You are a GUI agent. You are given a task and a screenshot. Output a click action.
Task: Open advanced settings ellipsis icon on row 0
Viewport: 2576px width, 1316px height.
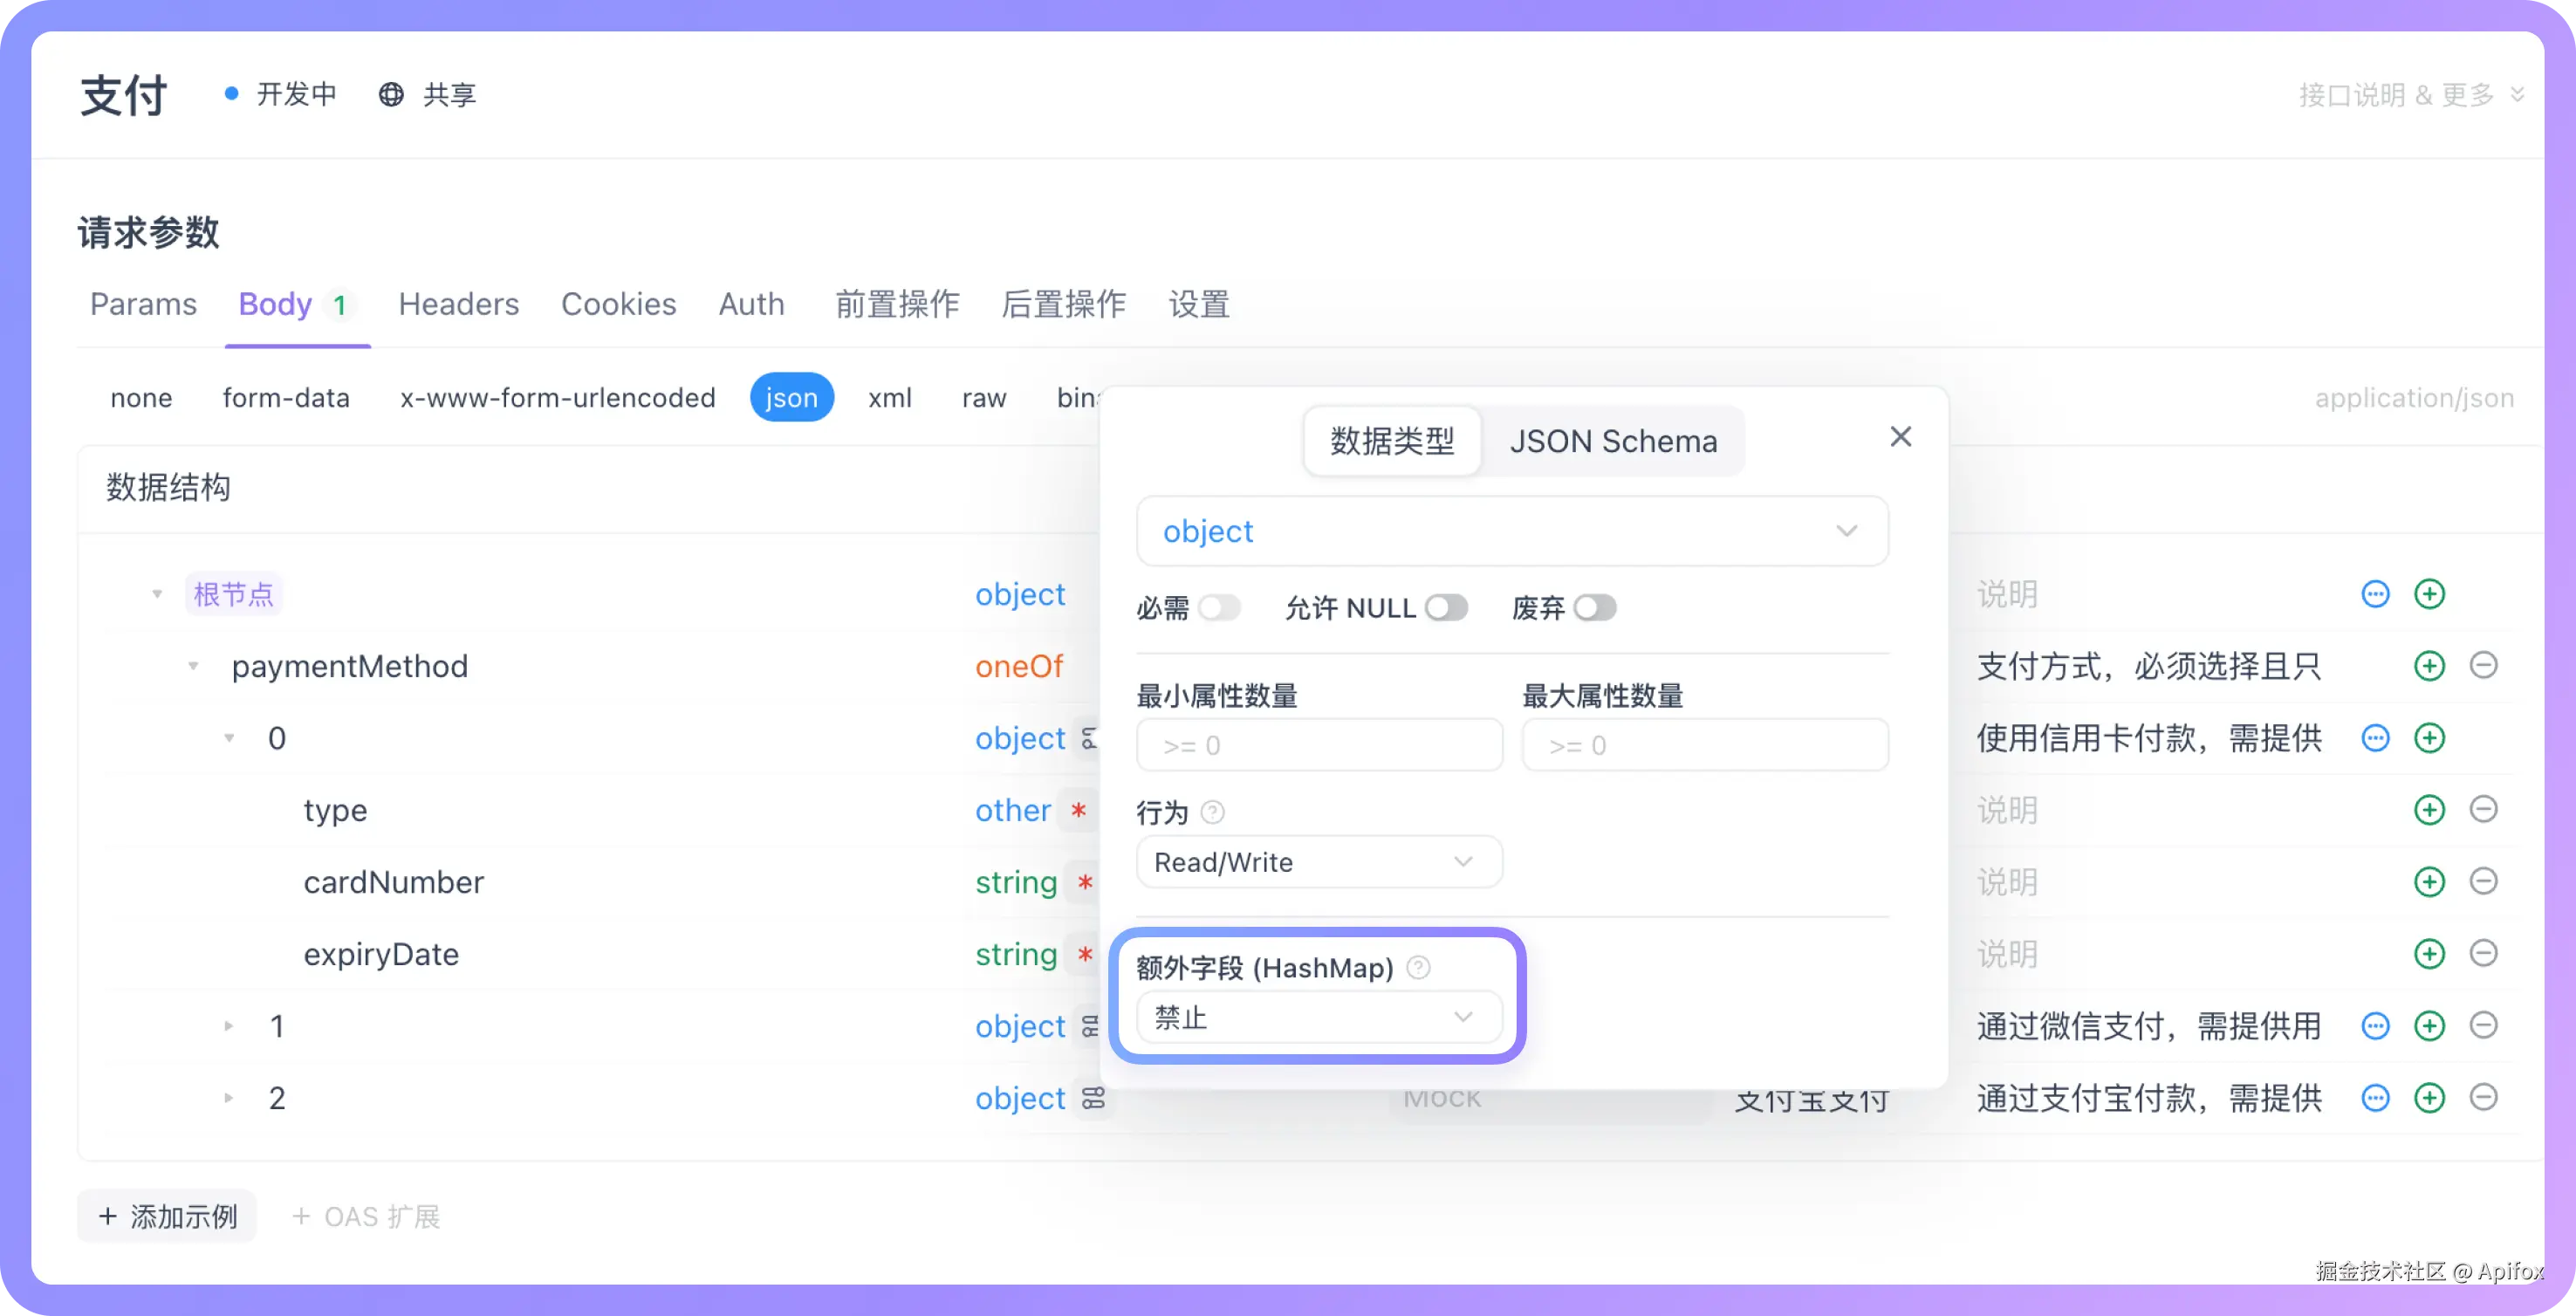2375,738
